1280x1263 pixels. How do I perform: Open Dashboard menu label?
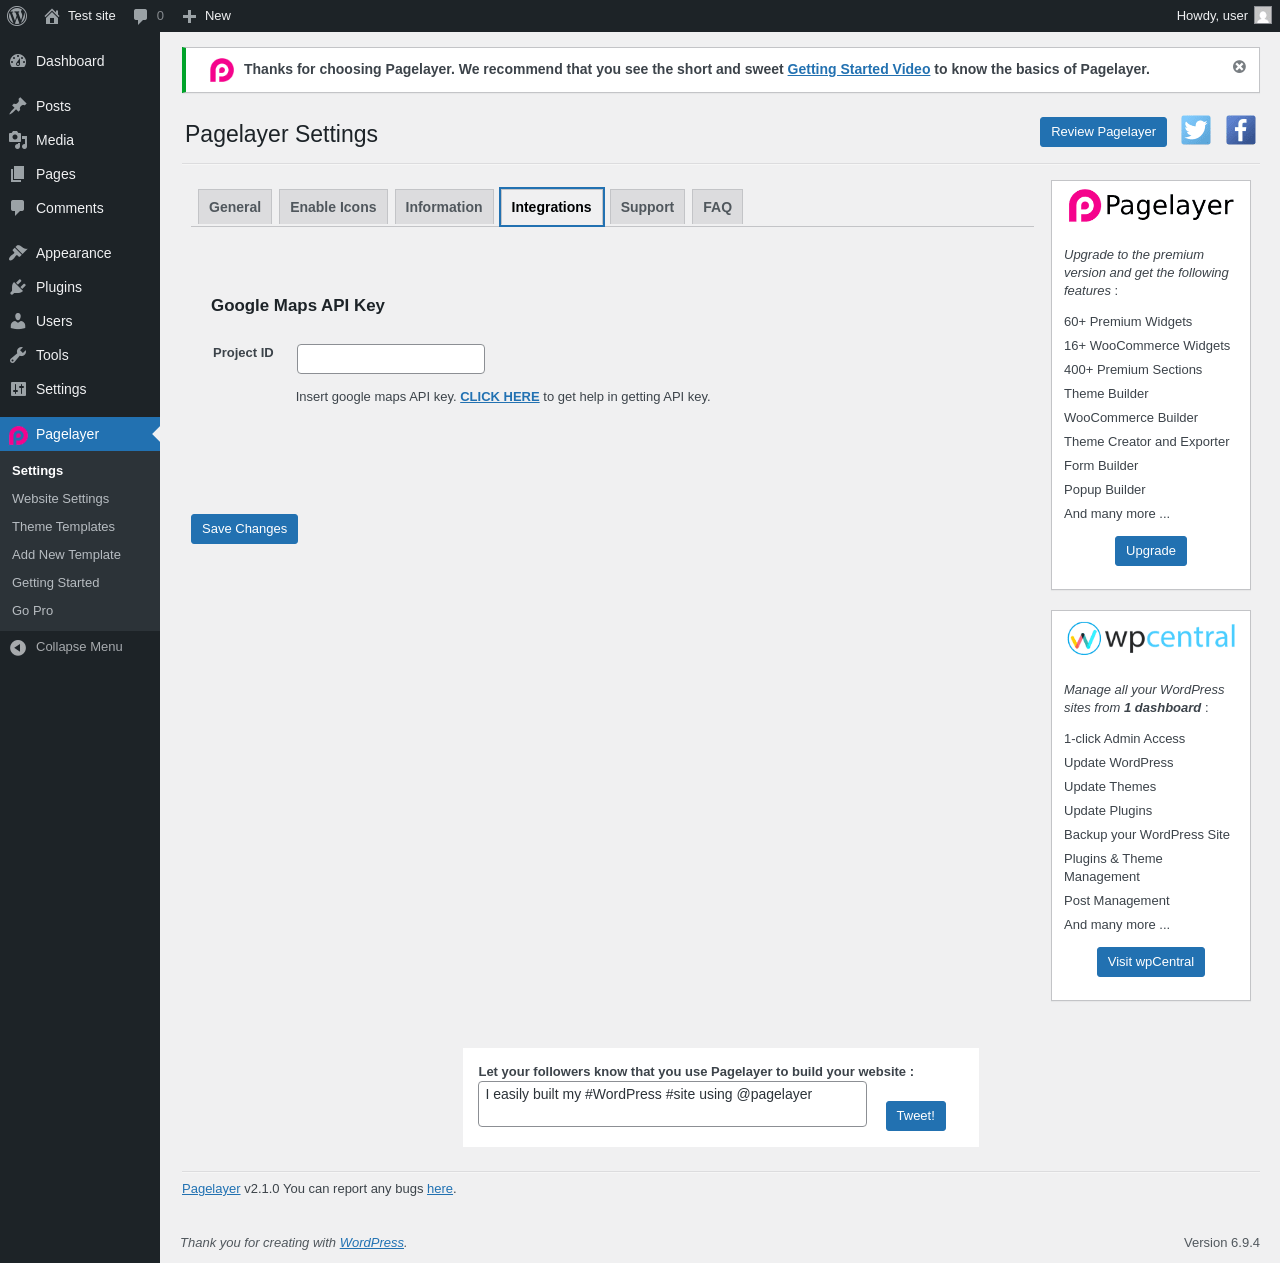[x=70, y=61]
